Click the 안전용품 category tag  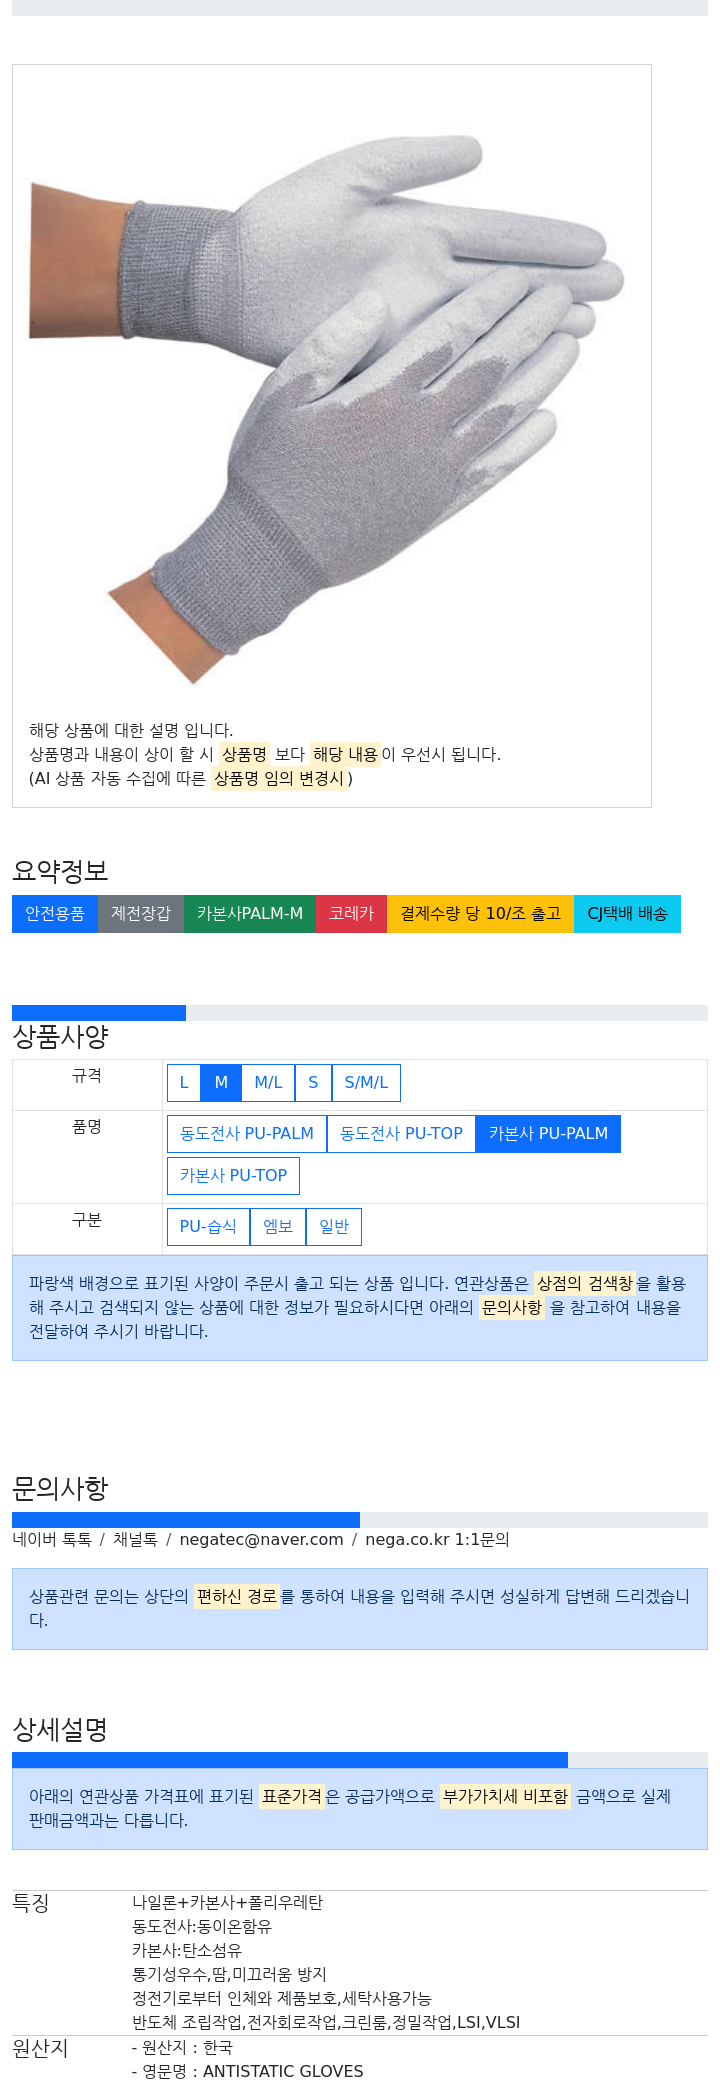click(55, 914)
